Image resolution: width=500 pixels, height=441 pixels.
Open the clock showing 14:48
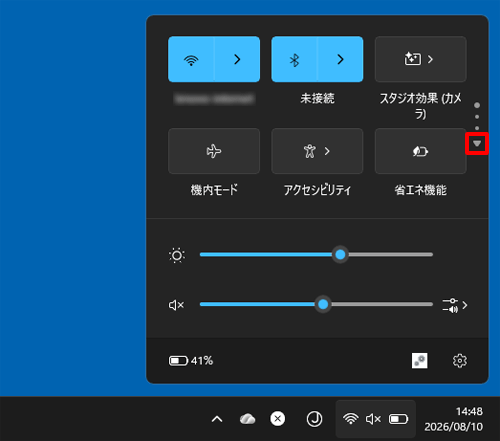click(x=453, y=419)
